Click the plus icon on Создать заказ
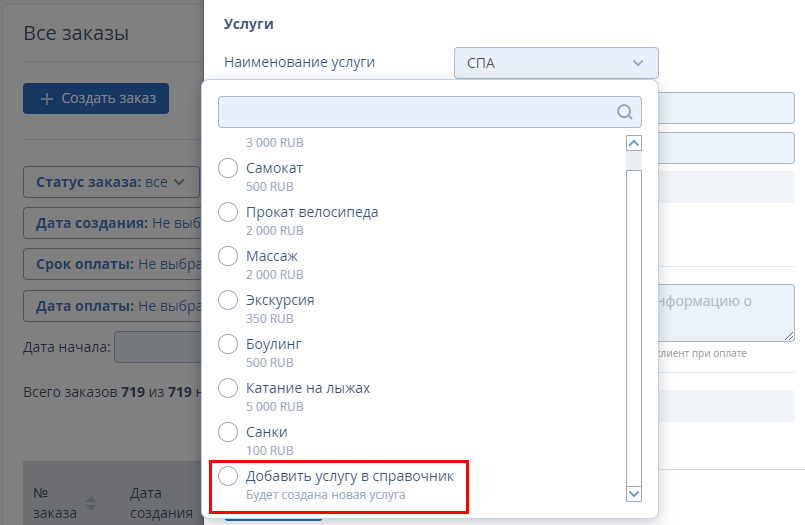Image resolution: width=805 pixels, height=525 pixels. [x=47, y=99]
